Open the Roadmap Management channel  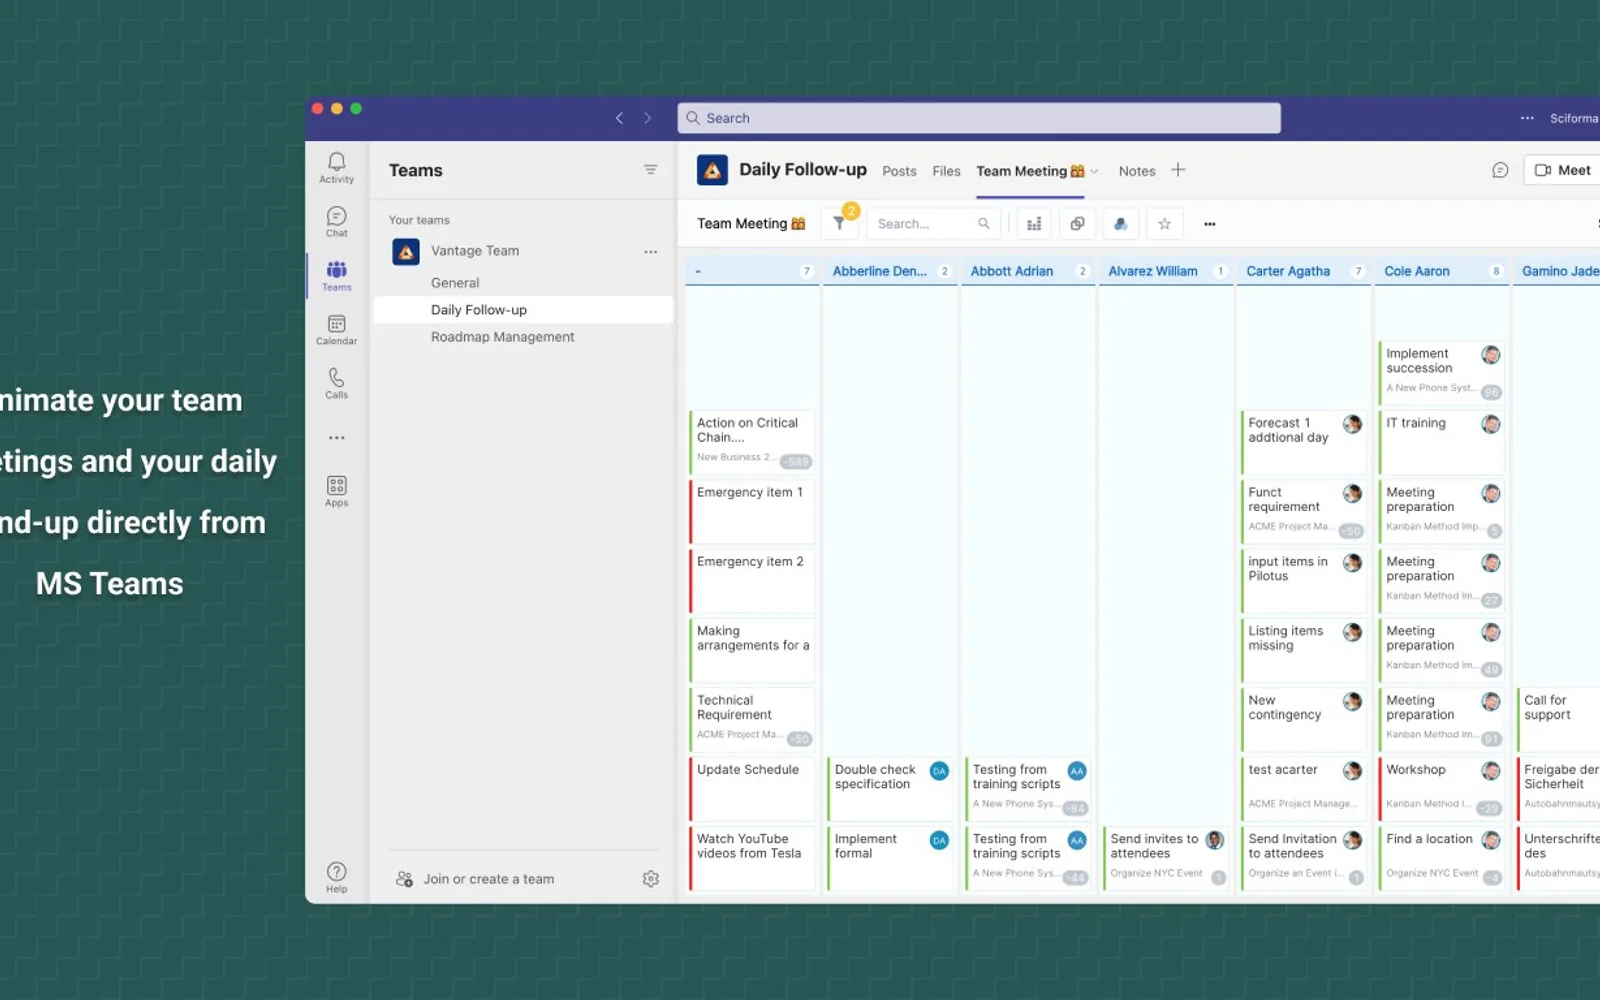pyautogui.click(x=502, y=337)
